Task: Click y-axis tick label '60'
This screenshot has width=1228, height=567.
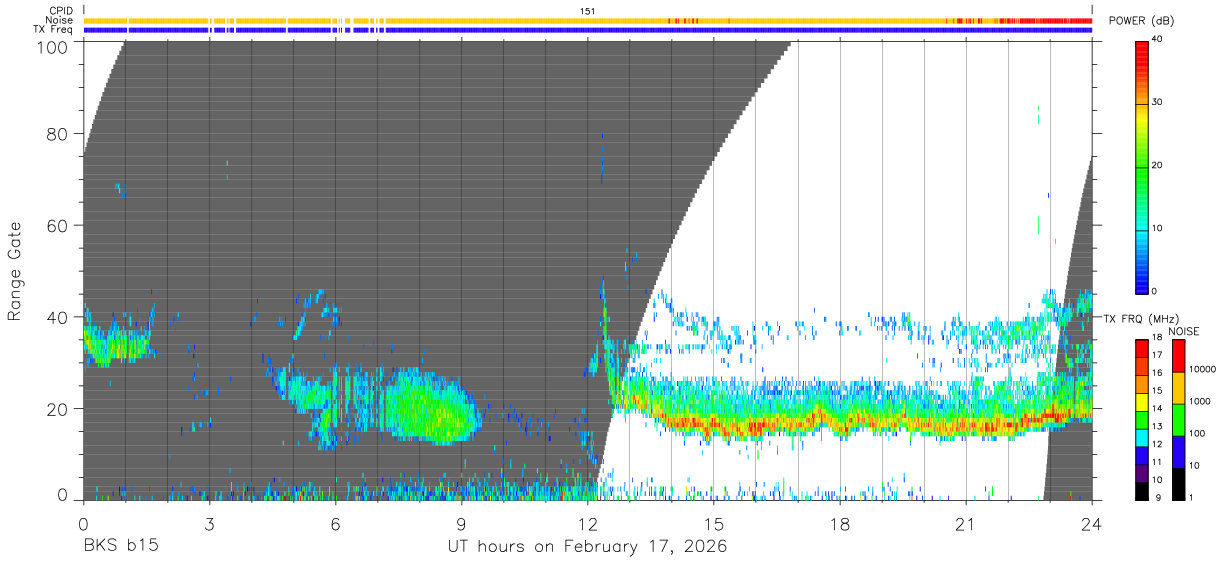Action: pos(58,225)
